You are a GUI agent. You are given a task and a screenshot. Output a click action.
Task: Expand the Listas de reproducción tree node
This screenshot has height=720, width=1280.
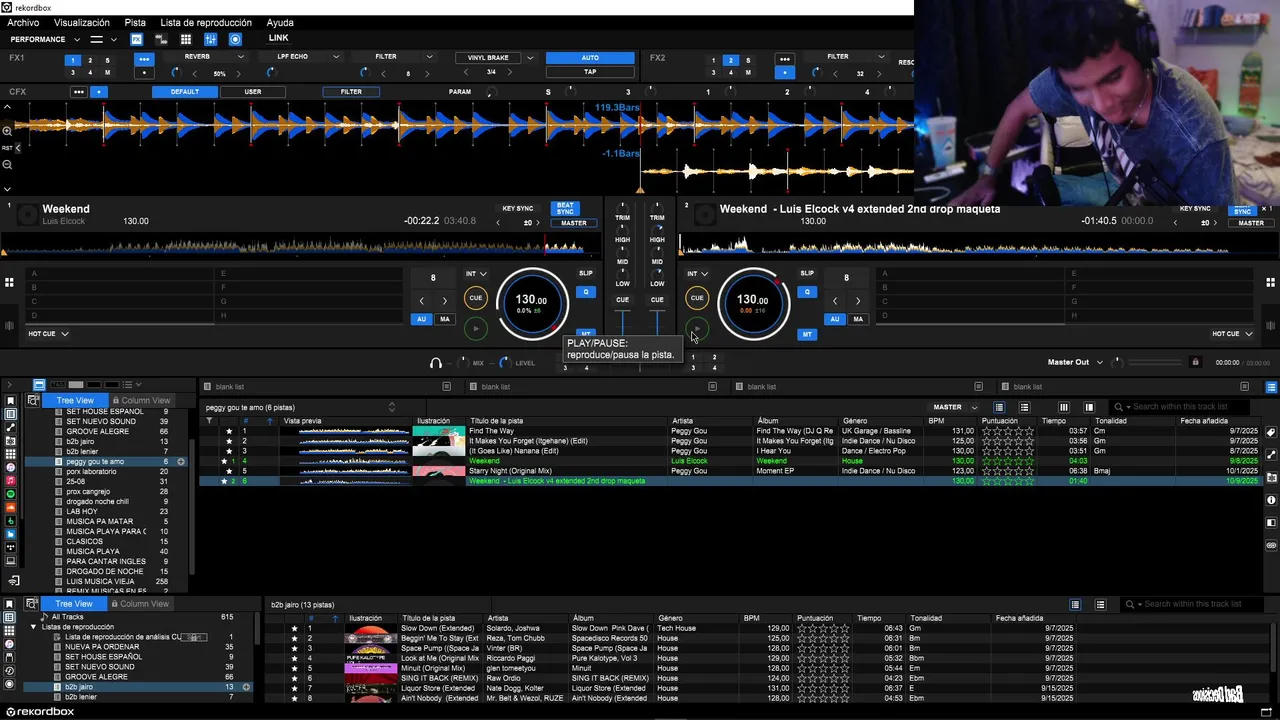33,627
